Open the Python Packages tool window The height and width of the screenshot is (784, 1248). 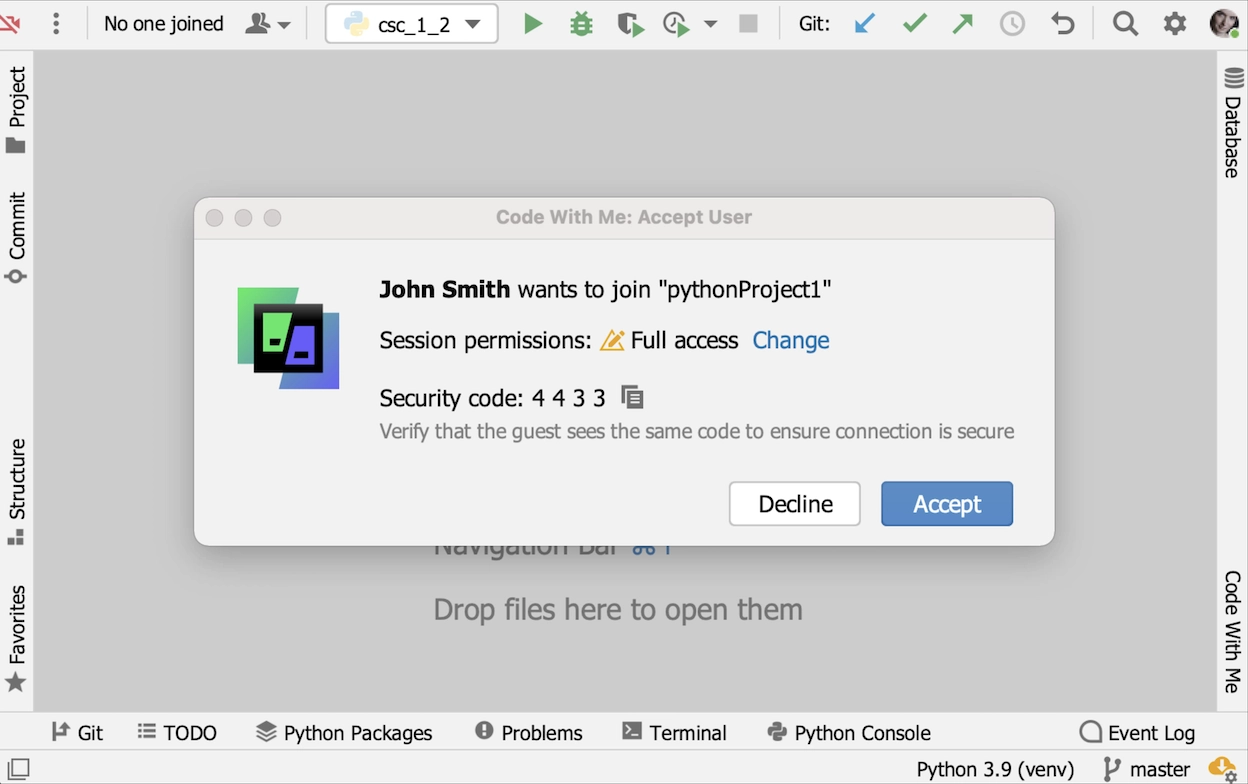pyautogui.click(x=344, y=733)
